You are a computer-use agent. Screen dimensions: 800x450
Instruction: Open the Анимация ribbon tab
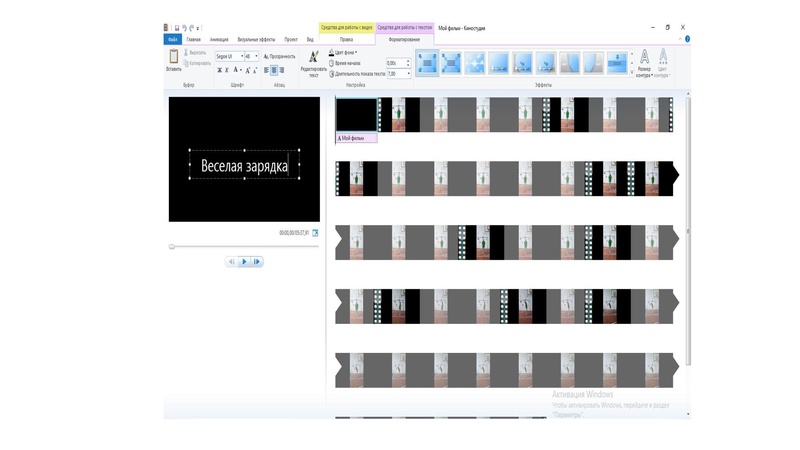click(219, 40)
